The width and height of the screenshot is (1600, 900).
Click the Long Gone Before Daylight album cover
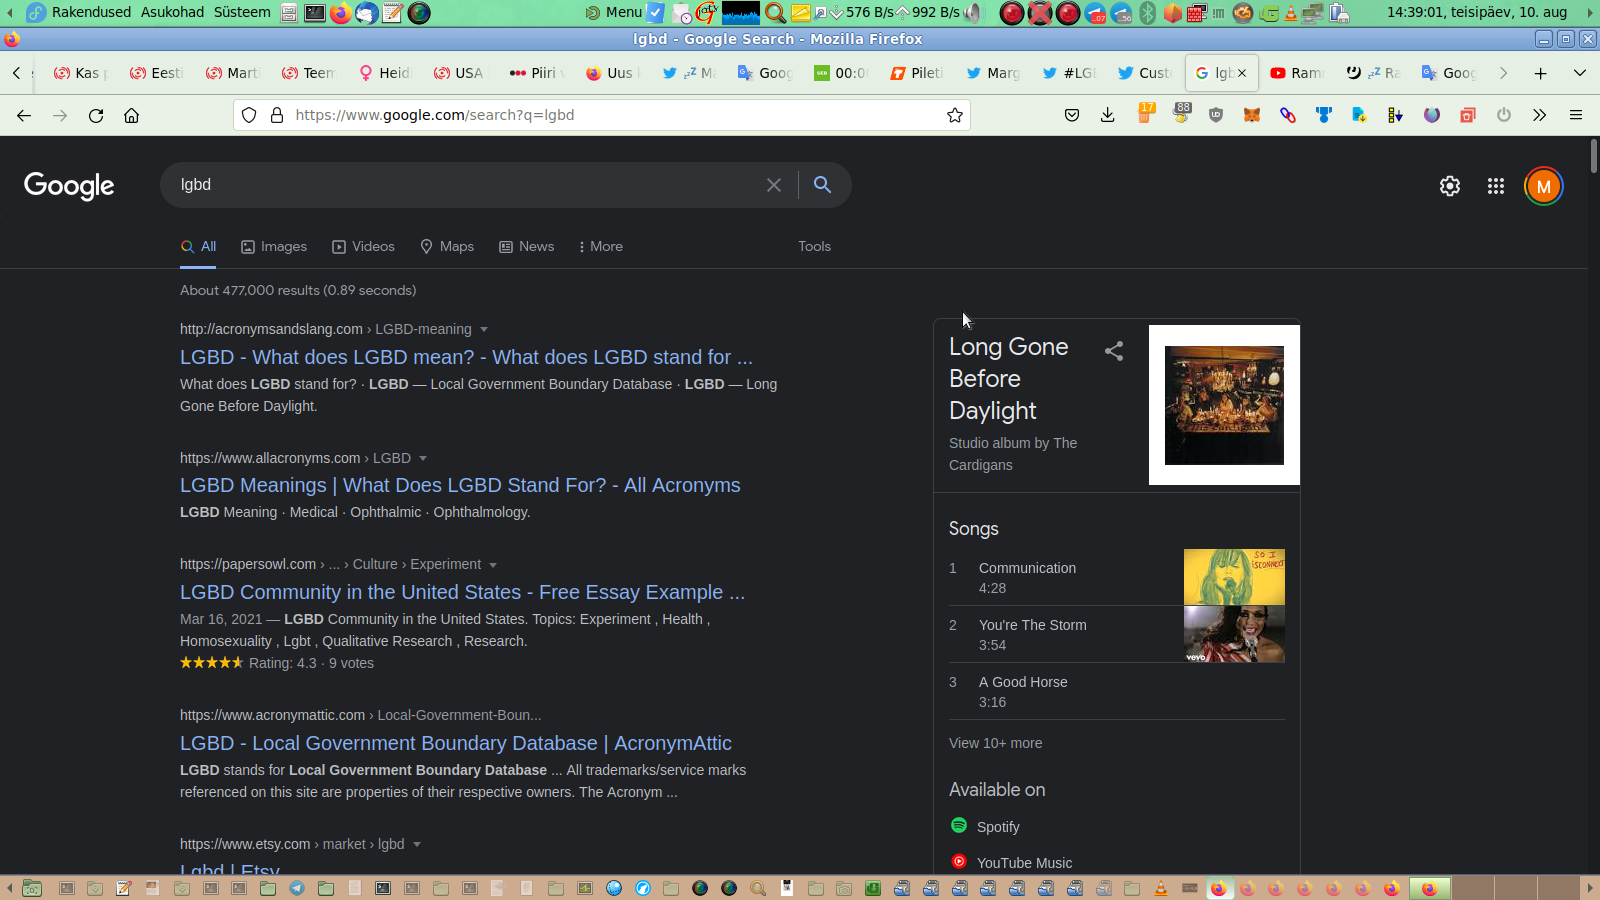pyautogui.click(x=1224, y=405)
